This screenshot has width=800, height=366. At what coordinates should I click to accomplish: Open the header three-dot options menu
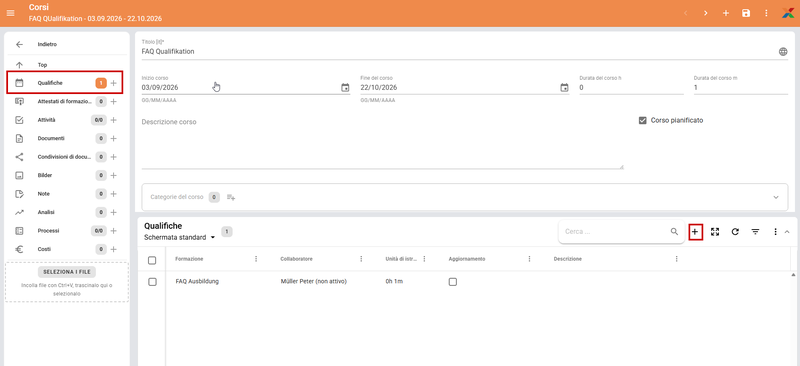pyautogui.click(x=766, y=13)
